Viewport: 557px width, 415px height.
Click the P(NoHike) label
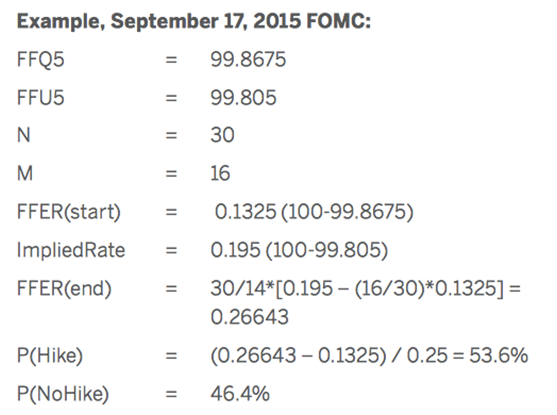tap(63, 394)
